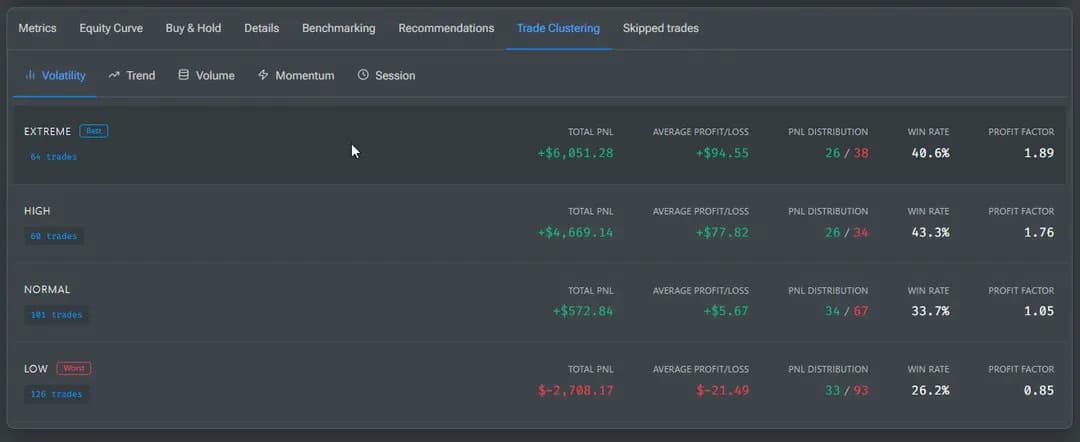Click PNL distribution 33 / 93
1080x442 pixels.
point(847,390)
